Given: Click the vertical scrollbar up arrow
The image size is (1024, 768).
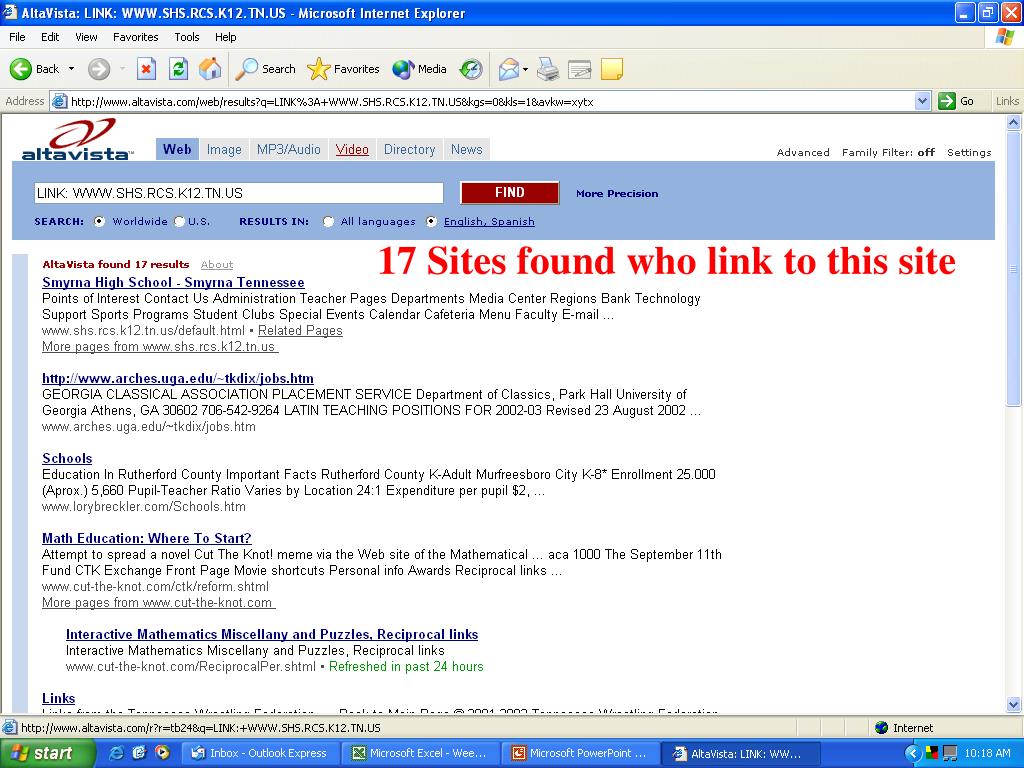Looking at the screenshot, I should (x=1014, y=122).
